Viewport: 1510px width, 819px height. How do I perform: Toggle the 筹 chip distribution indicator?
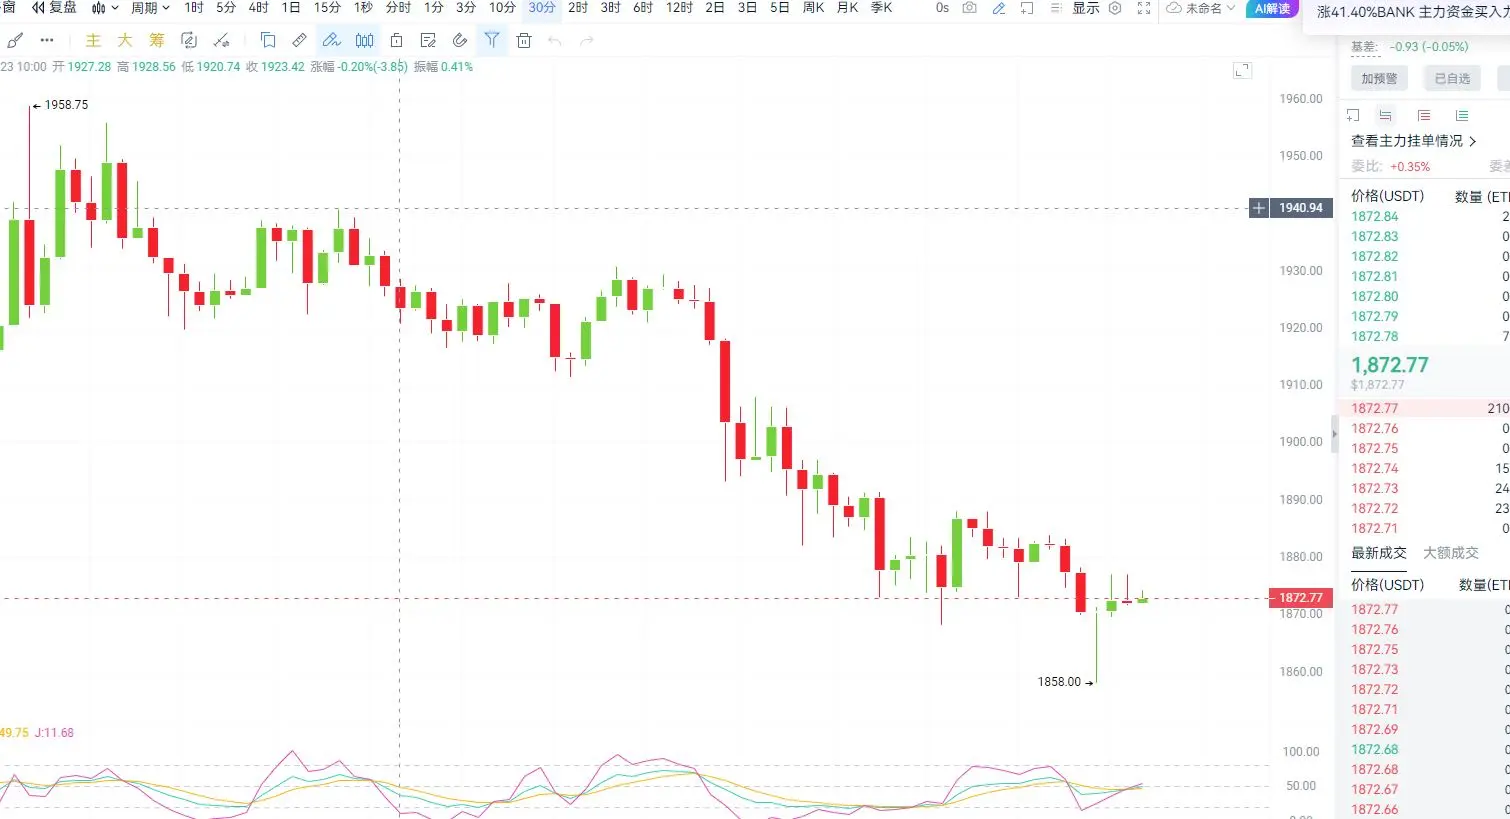click(157, 41)
